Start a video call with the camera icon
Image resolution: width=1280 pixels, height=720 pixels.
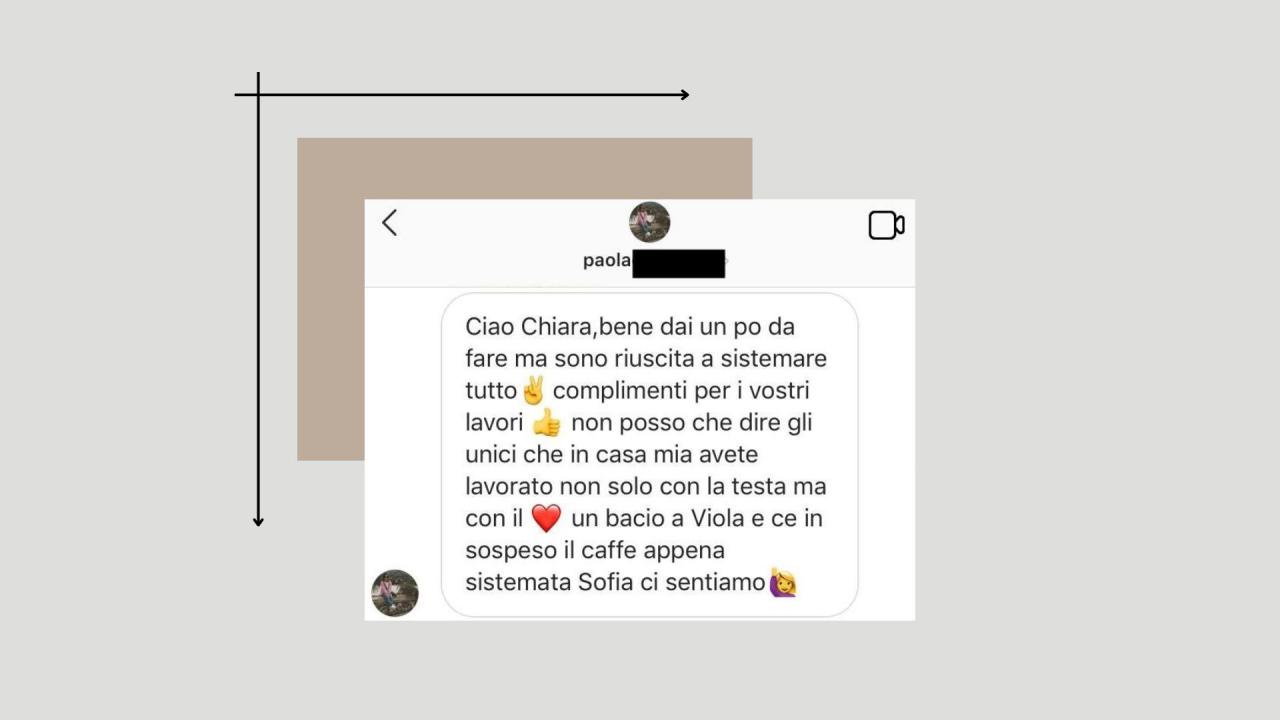click(x=886, y=225)
